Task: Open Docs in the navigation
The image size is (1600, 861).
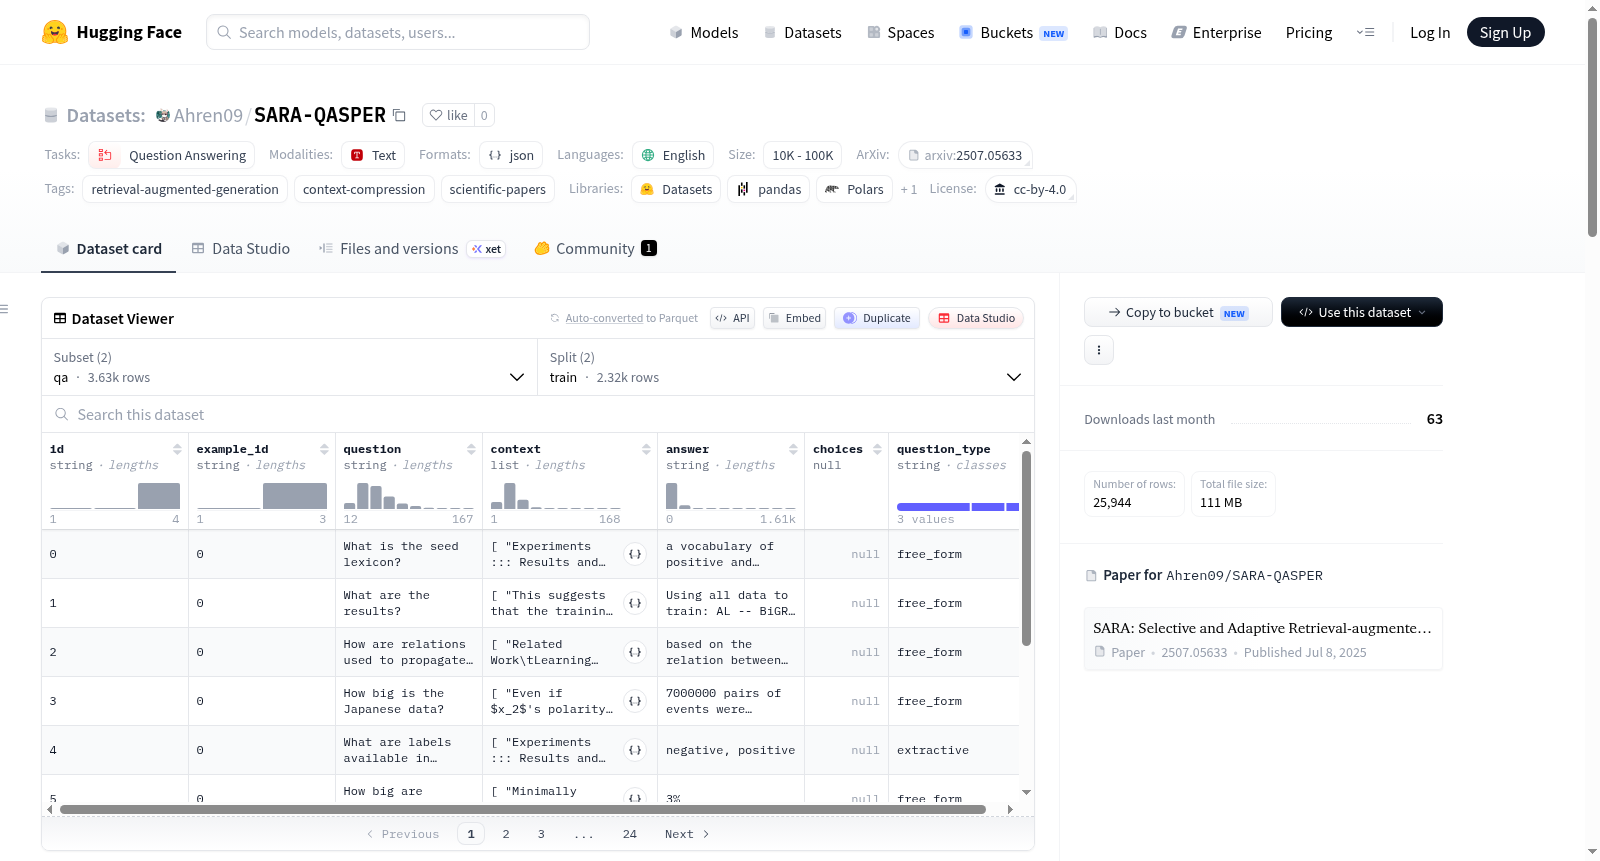Action: click(1120, 32)
